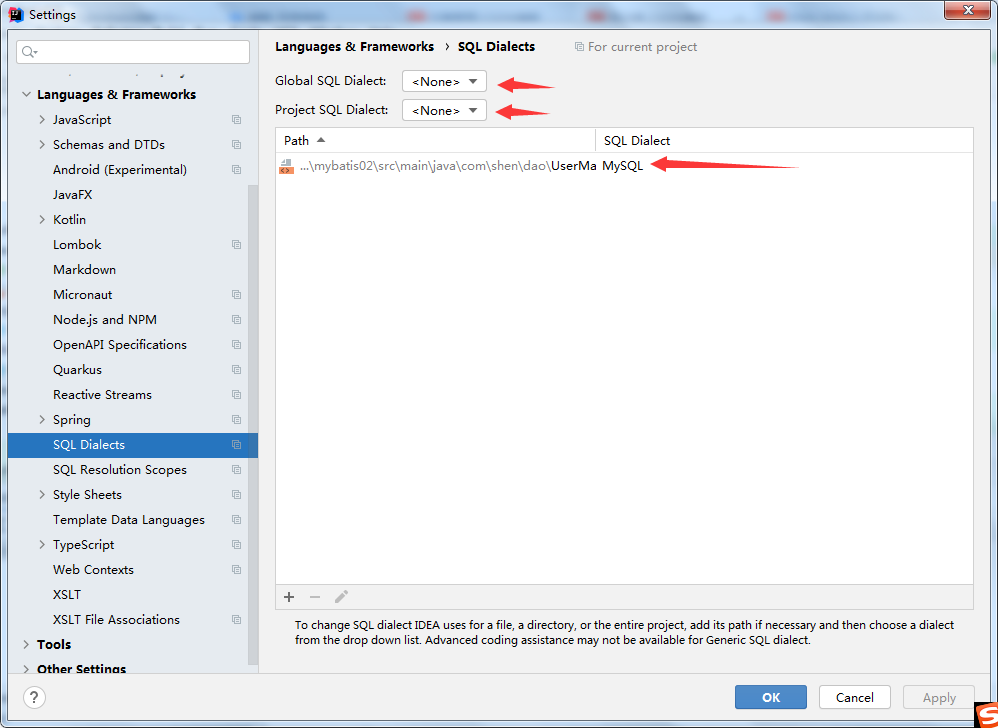Click project-level icon beside Style Sheets

(x=237, y=495)
